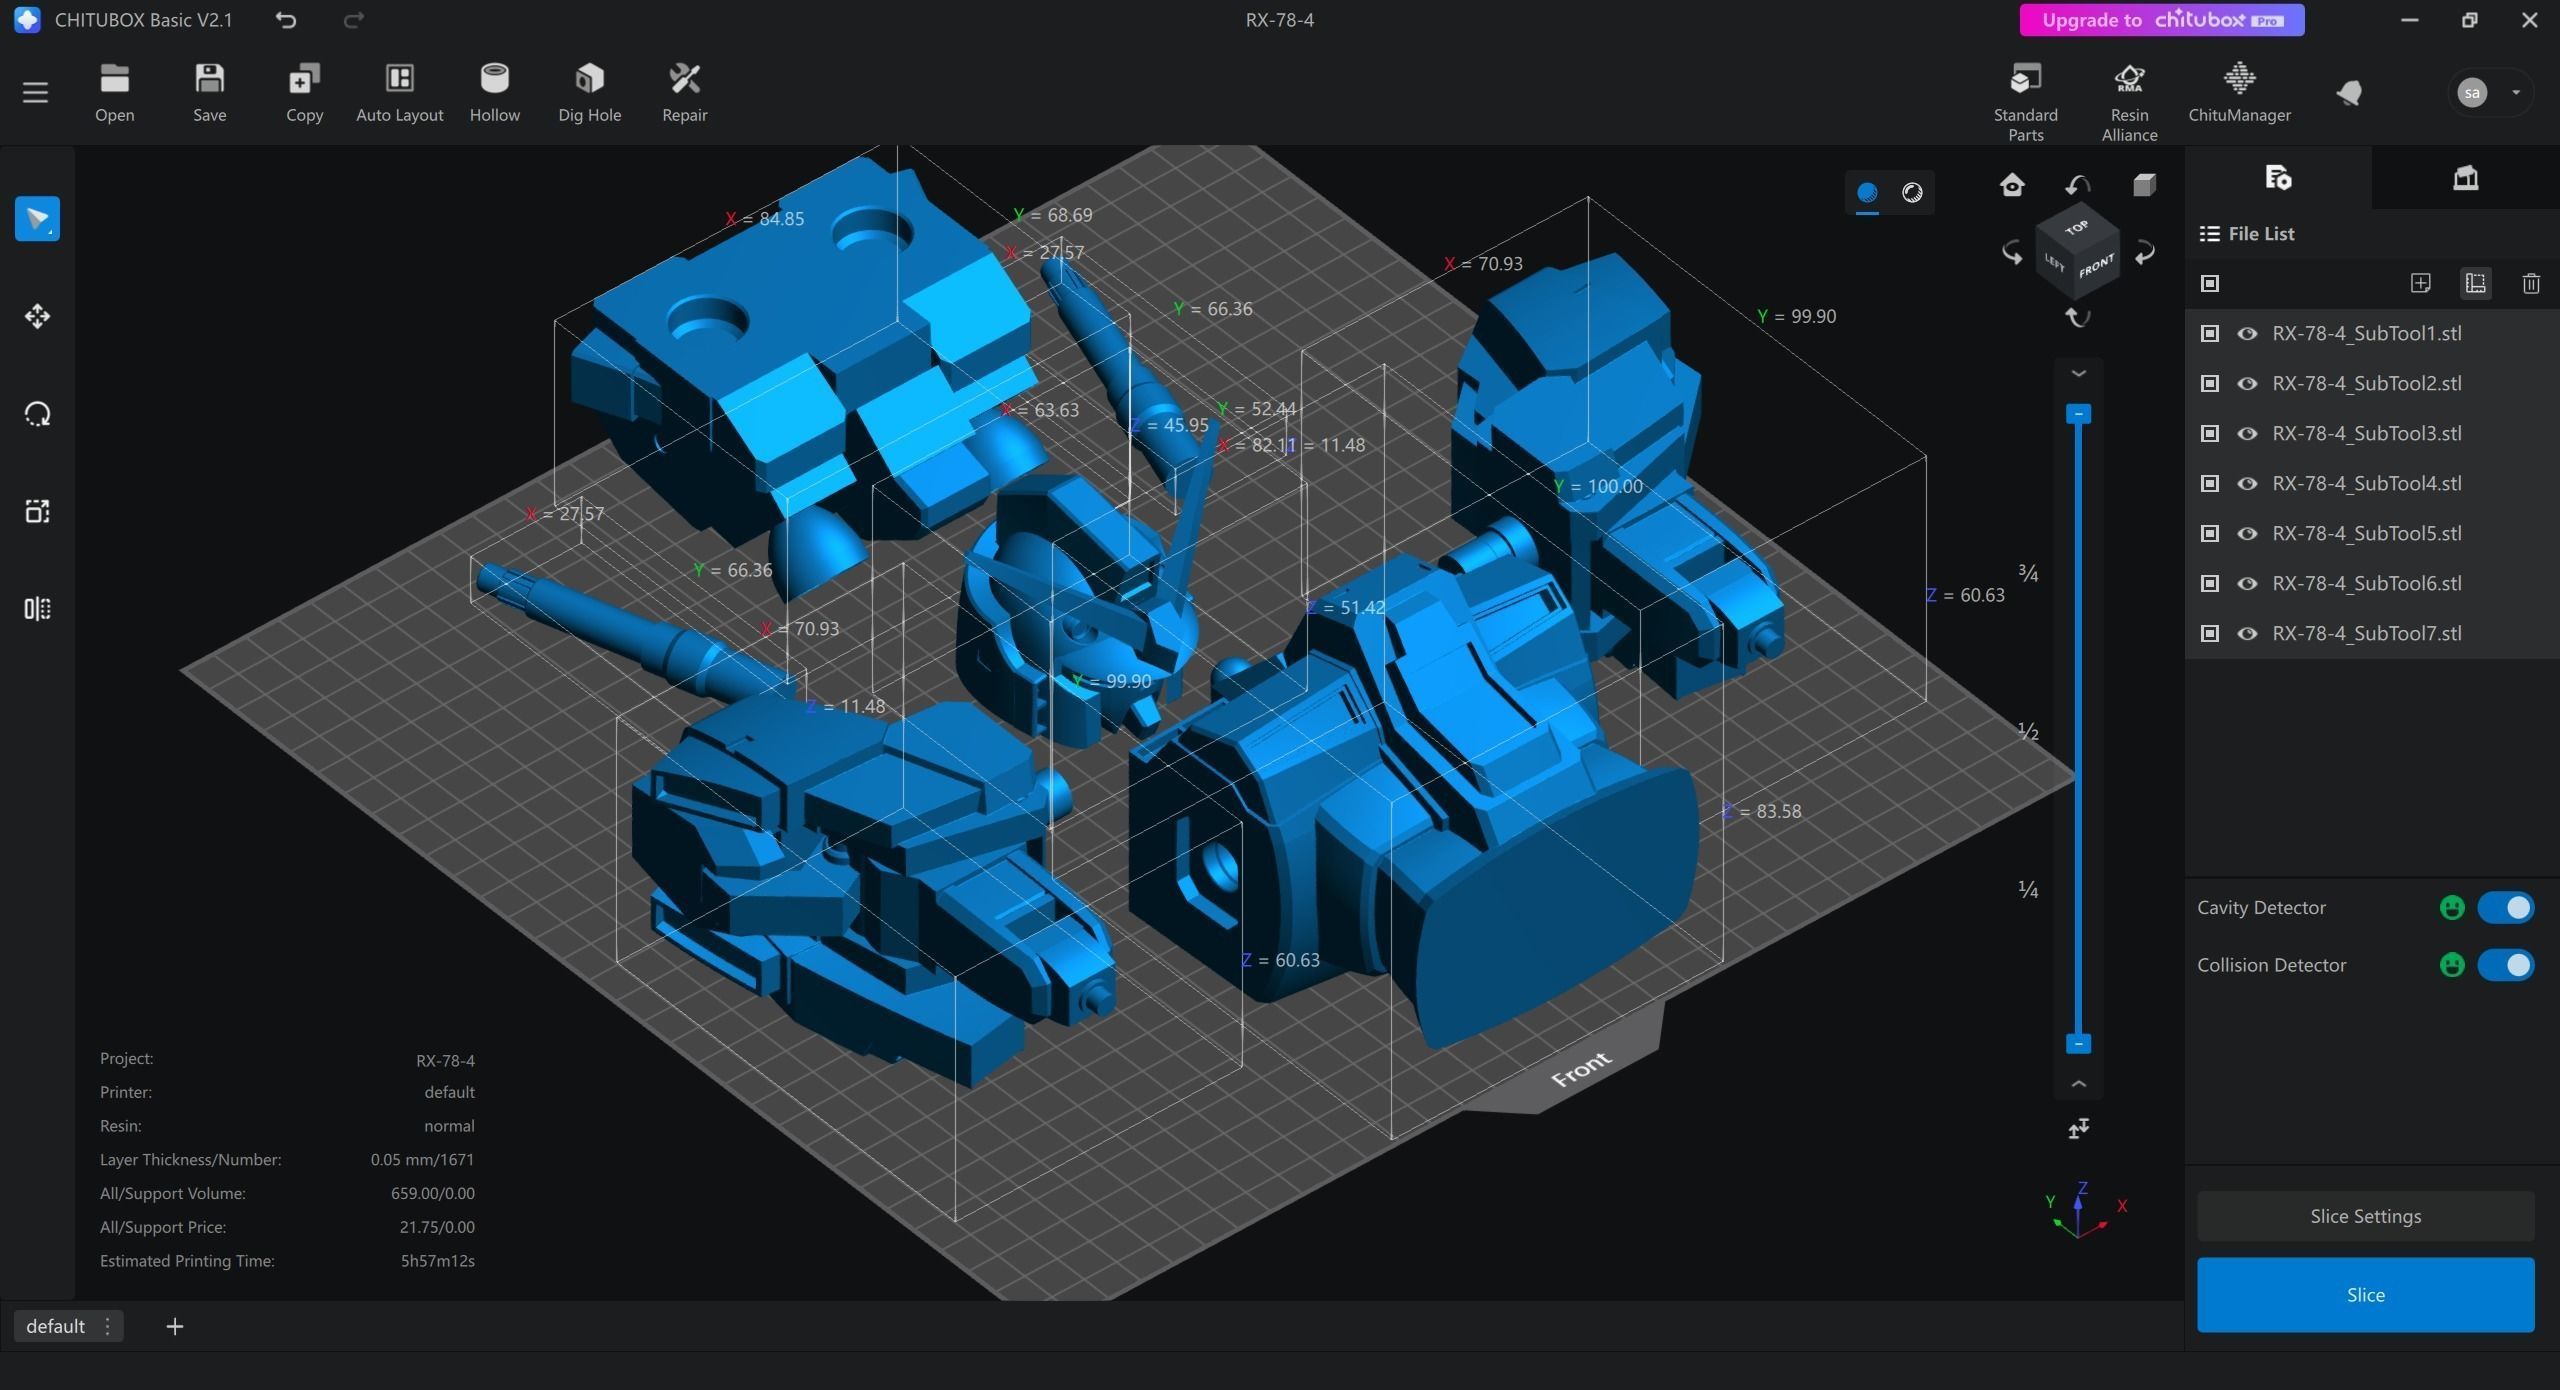Image resolution: width=2560 pixels, height=1390 pixels.
Task: Click the Slice button
Action: tap(2365, 1295)
